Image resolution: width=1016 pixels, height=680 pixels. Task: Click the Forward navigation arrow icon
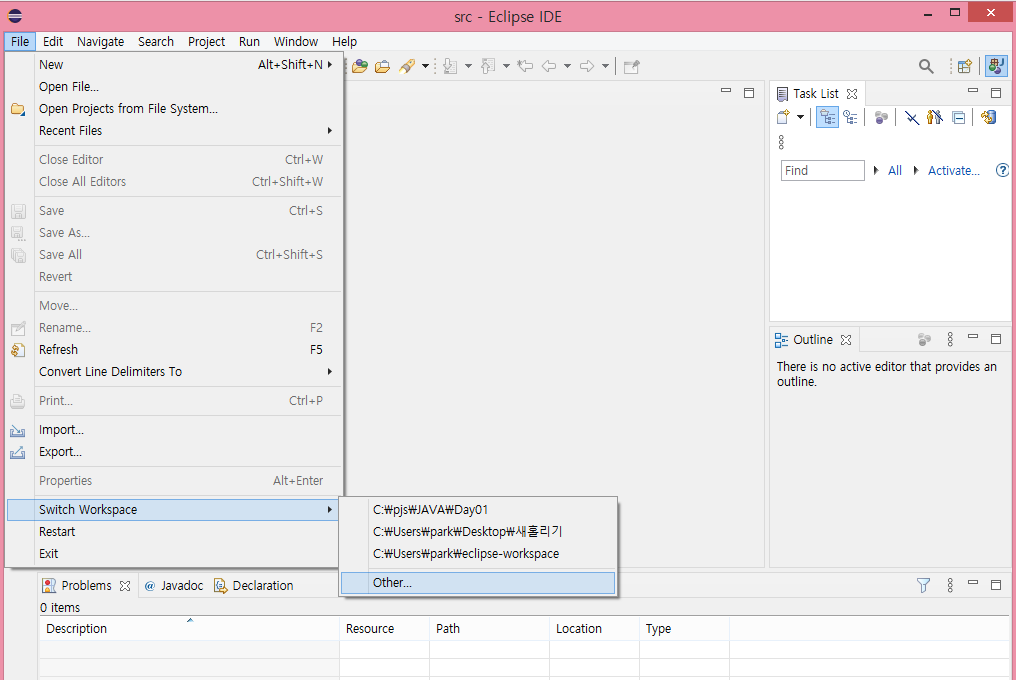click(586, 66)
